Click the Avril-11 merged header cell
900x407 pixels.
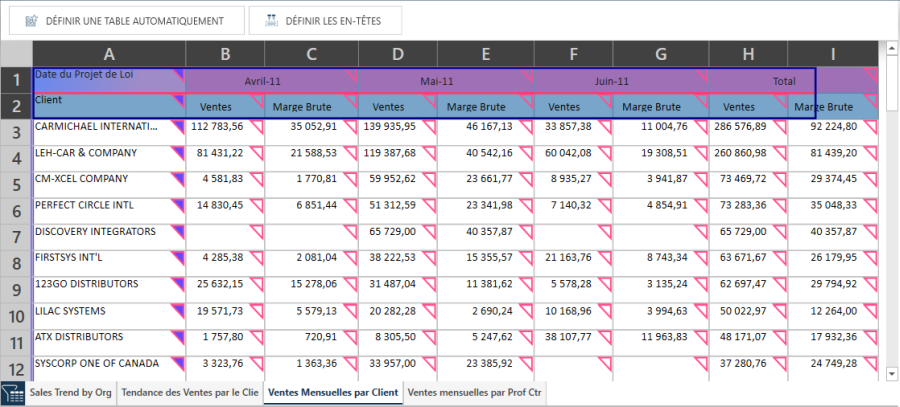tap(264, 81)
